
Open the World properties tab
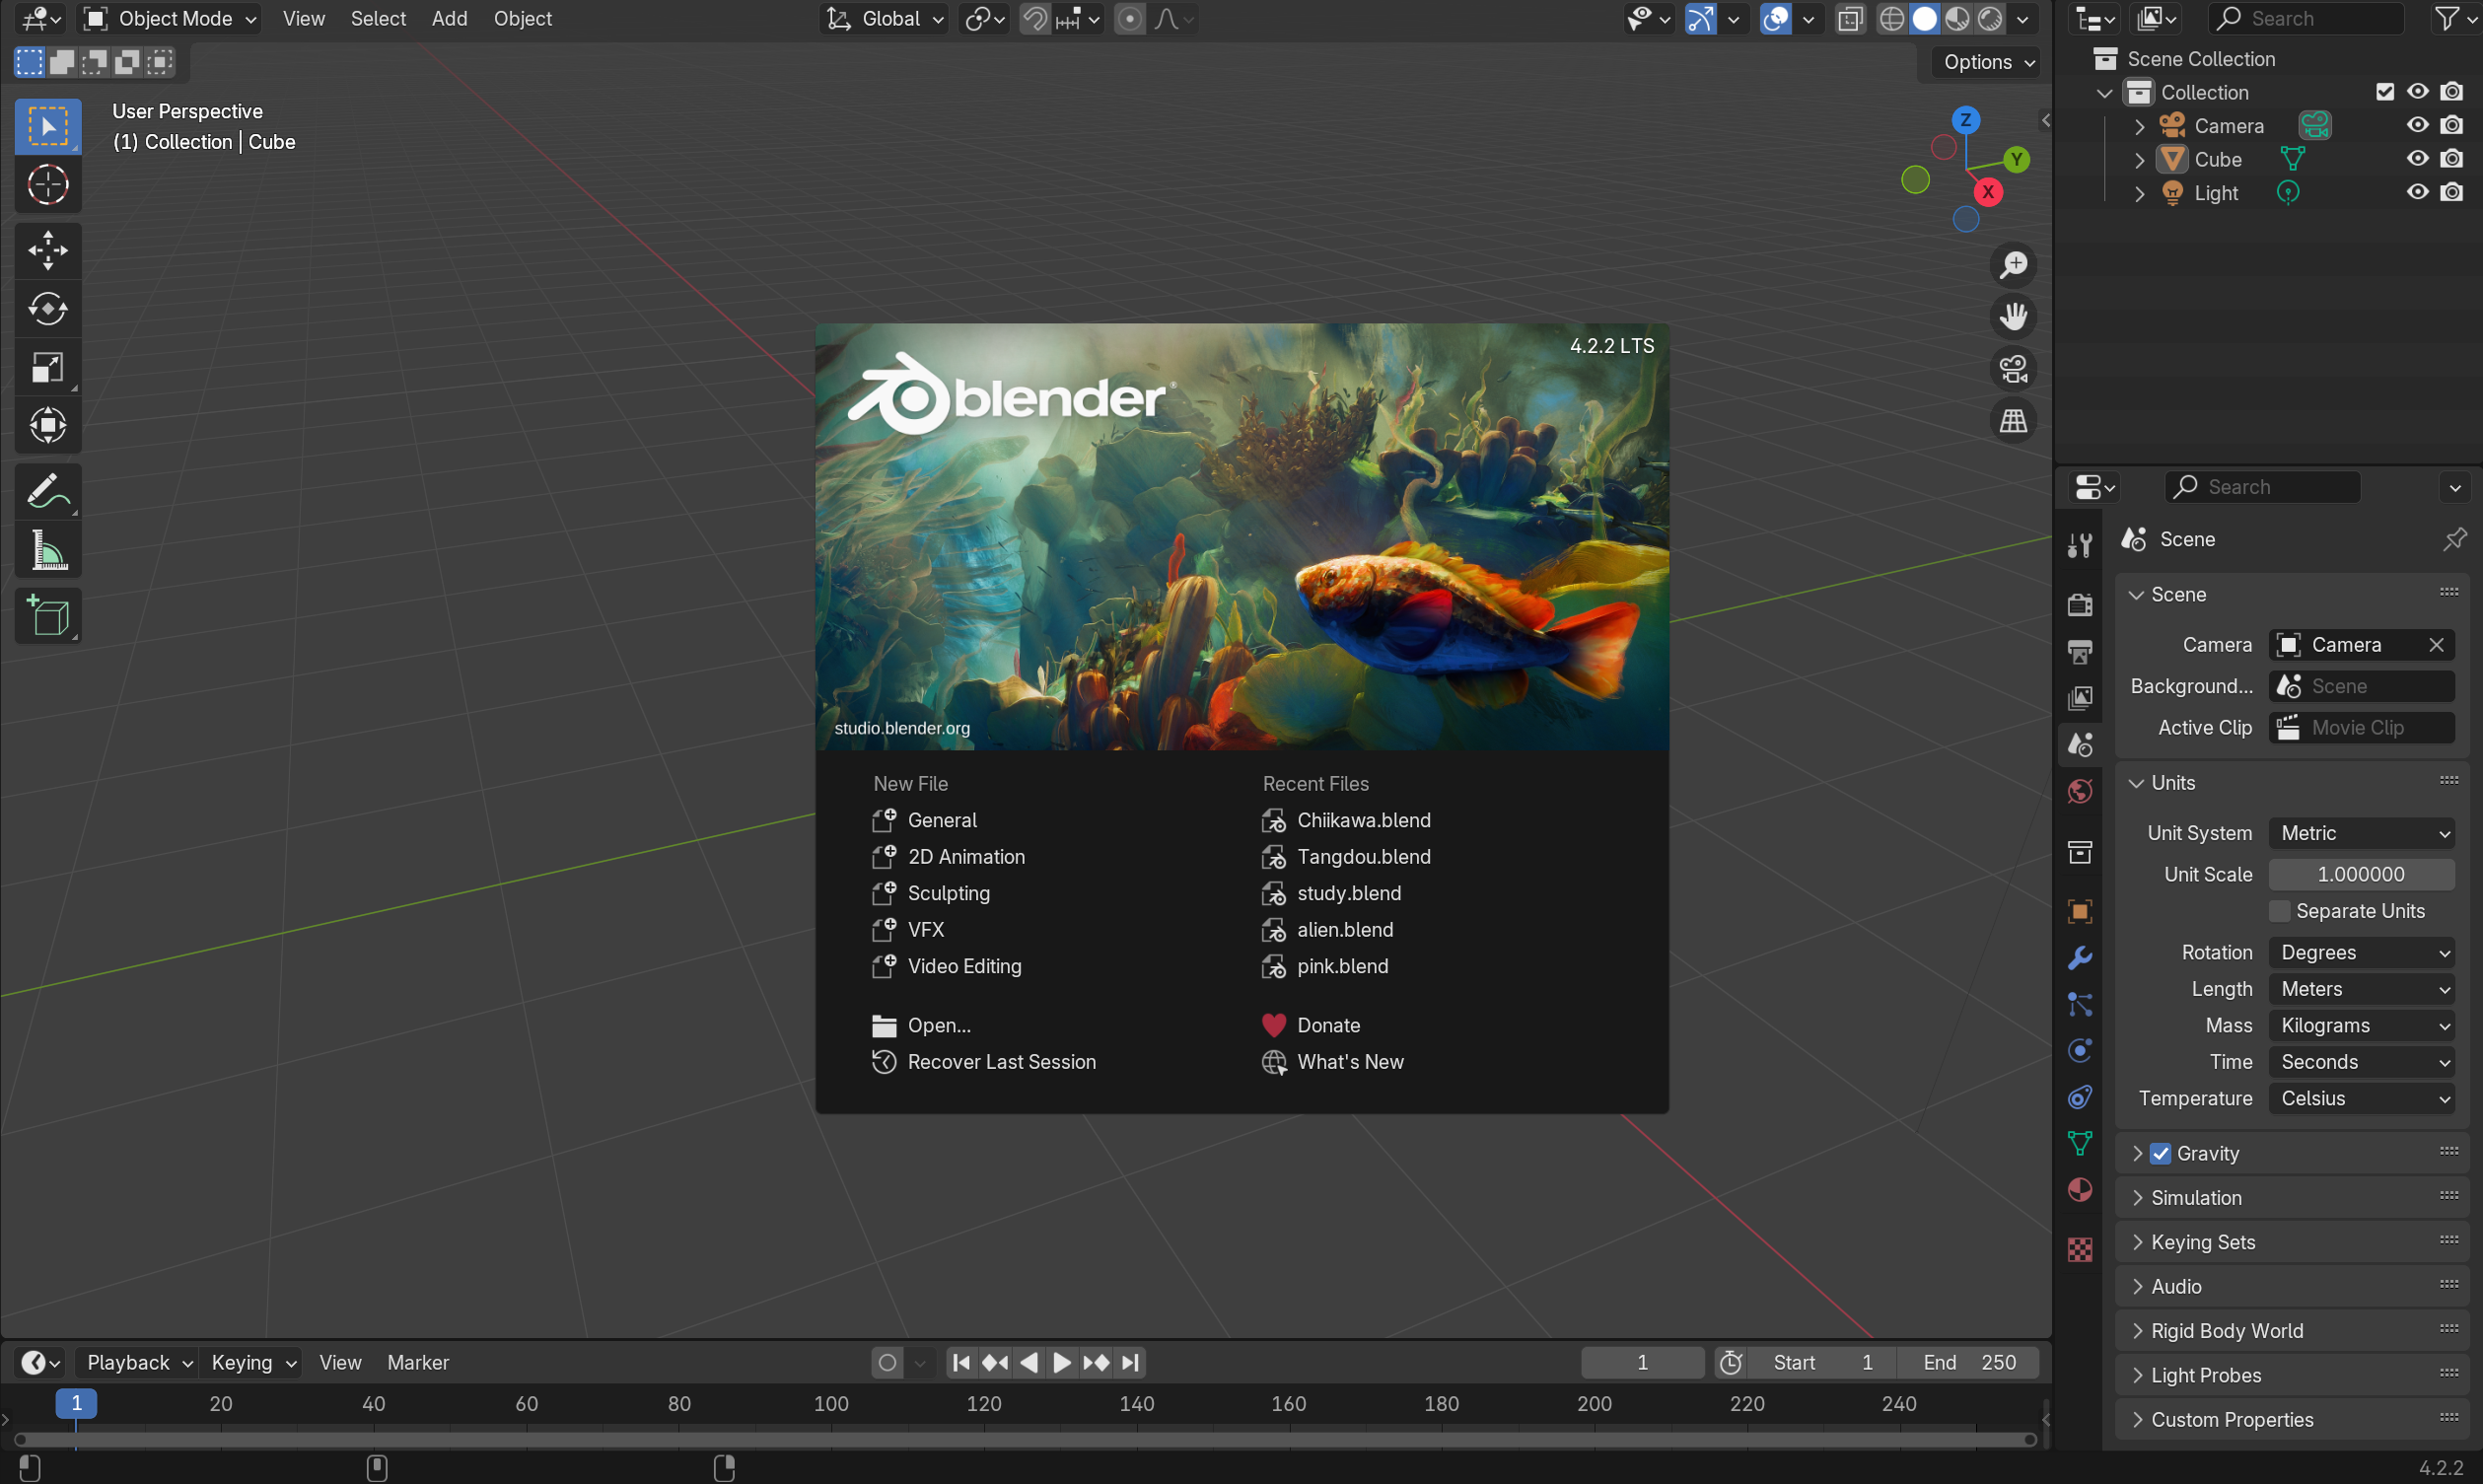click(2080, 792)
